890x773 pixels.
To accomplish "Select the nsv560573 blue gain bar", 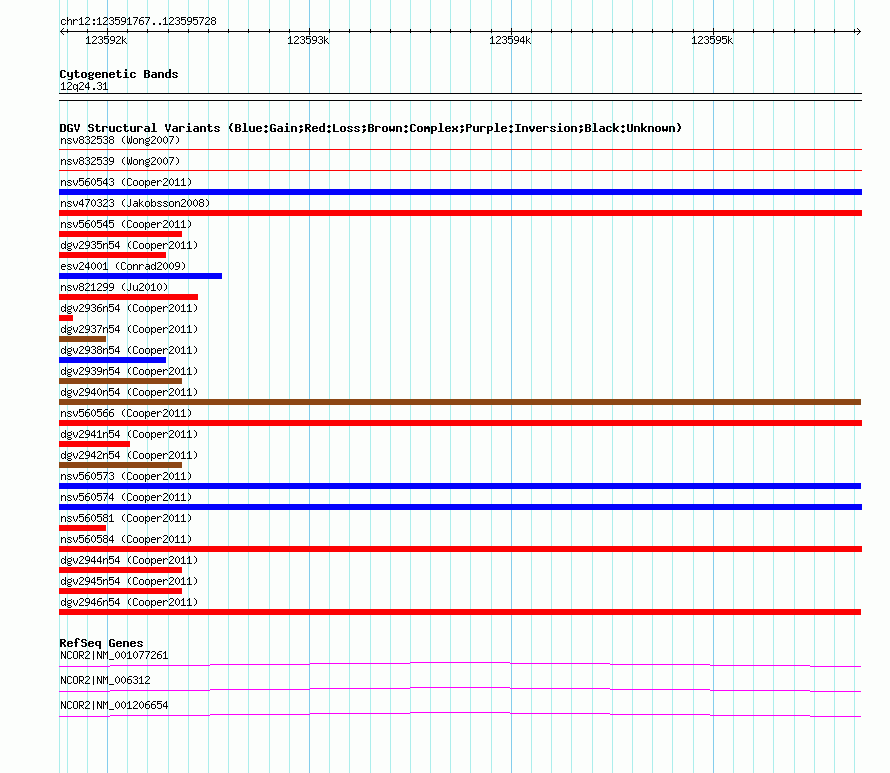I will (x=460, y=486).
